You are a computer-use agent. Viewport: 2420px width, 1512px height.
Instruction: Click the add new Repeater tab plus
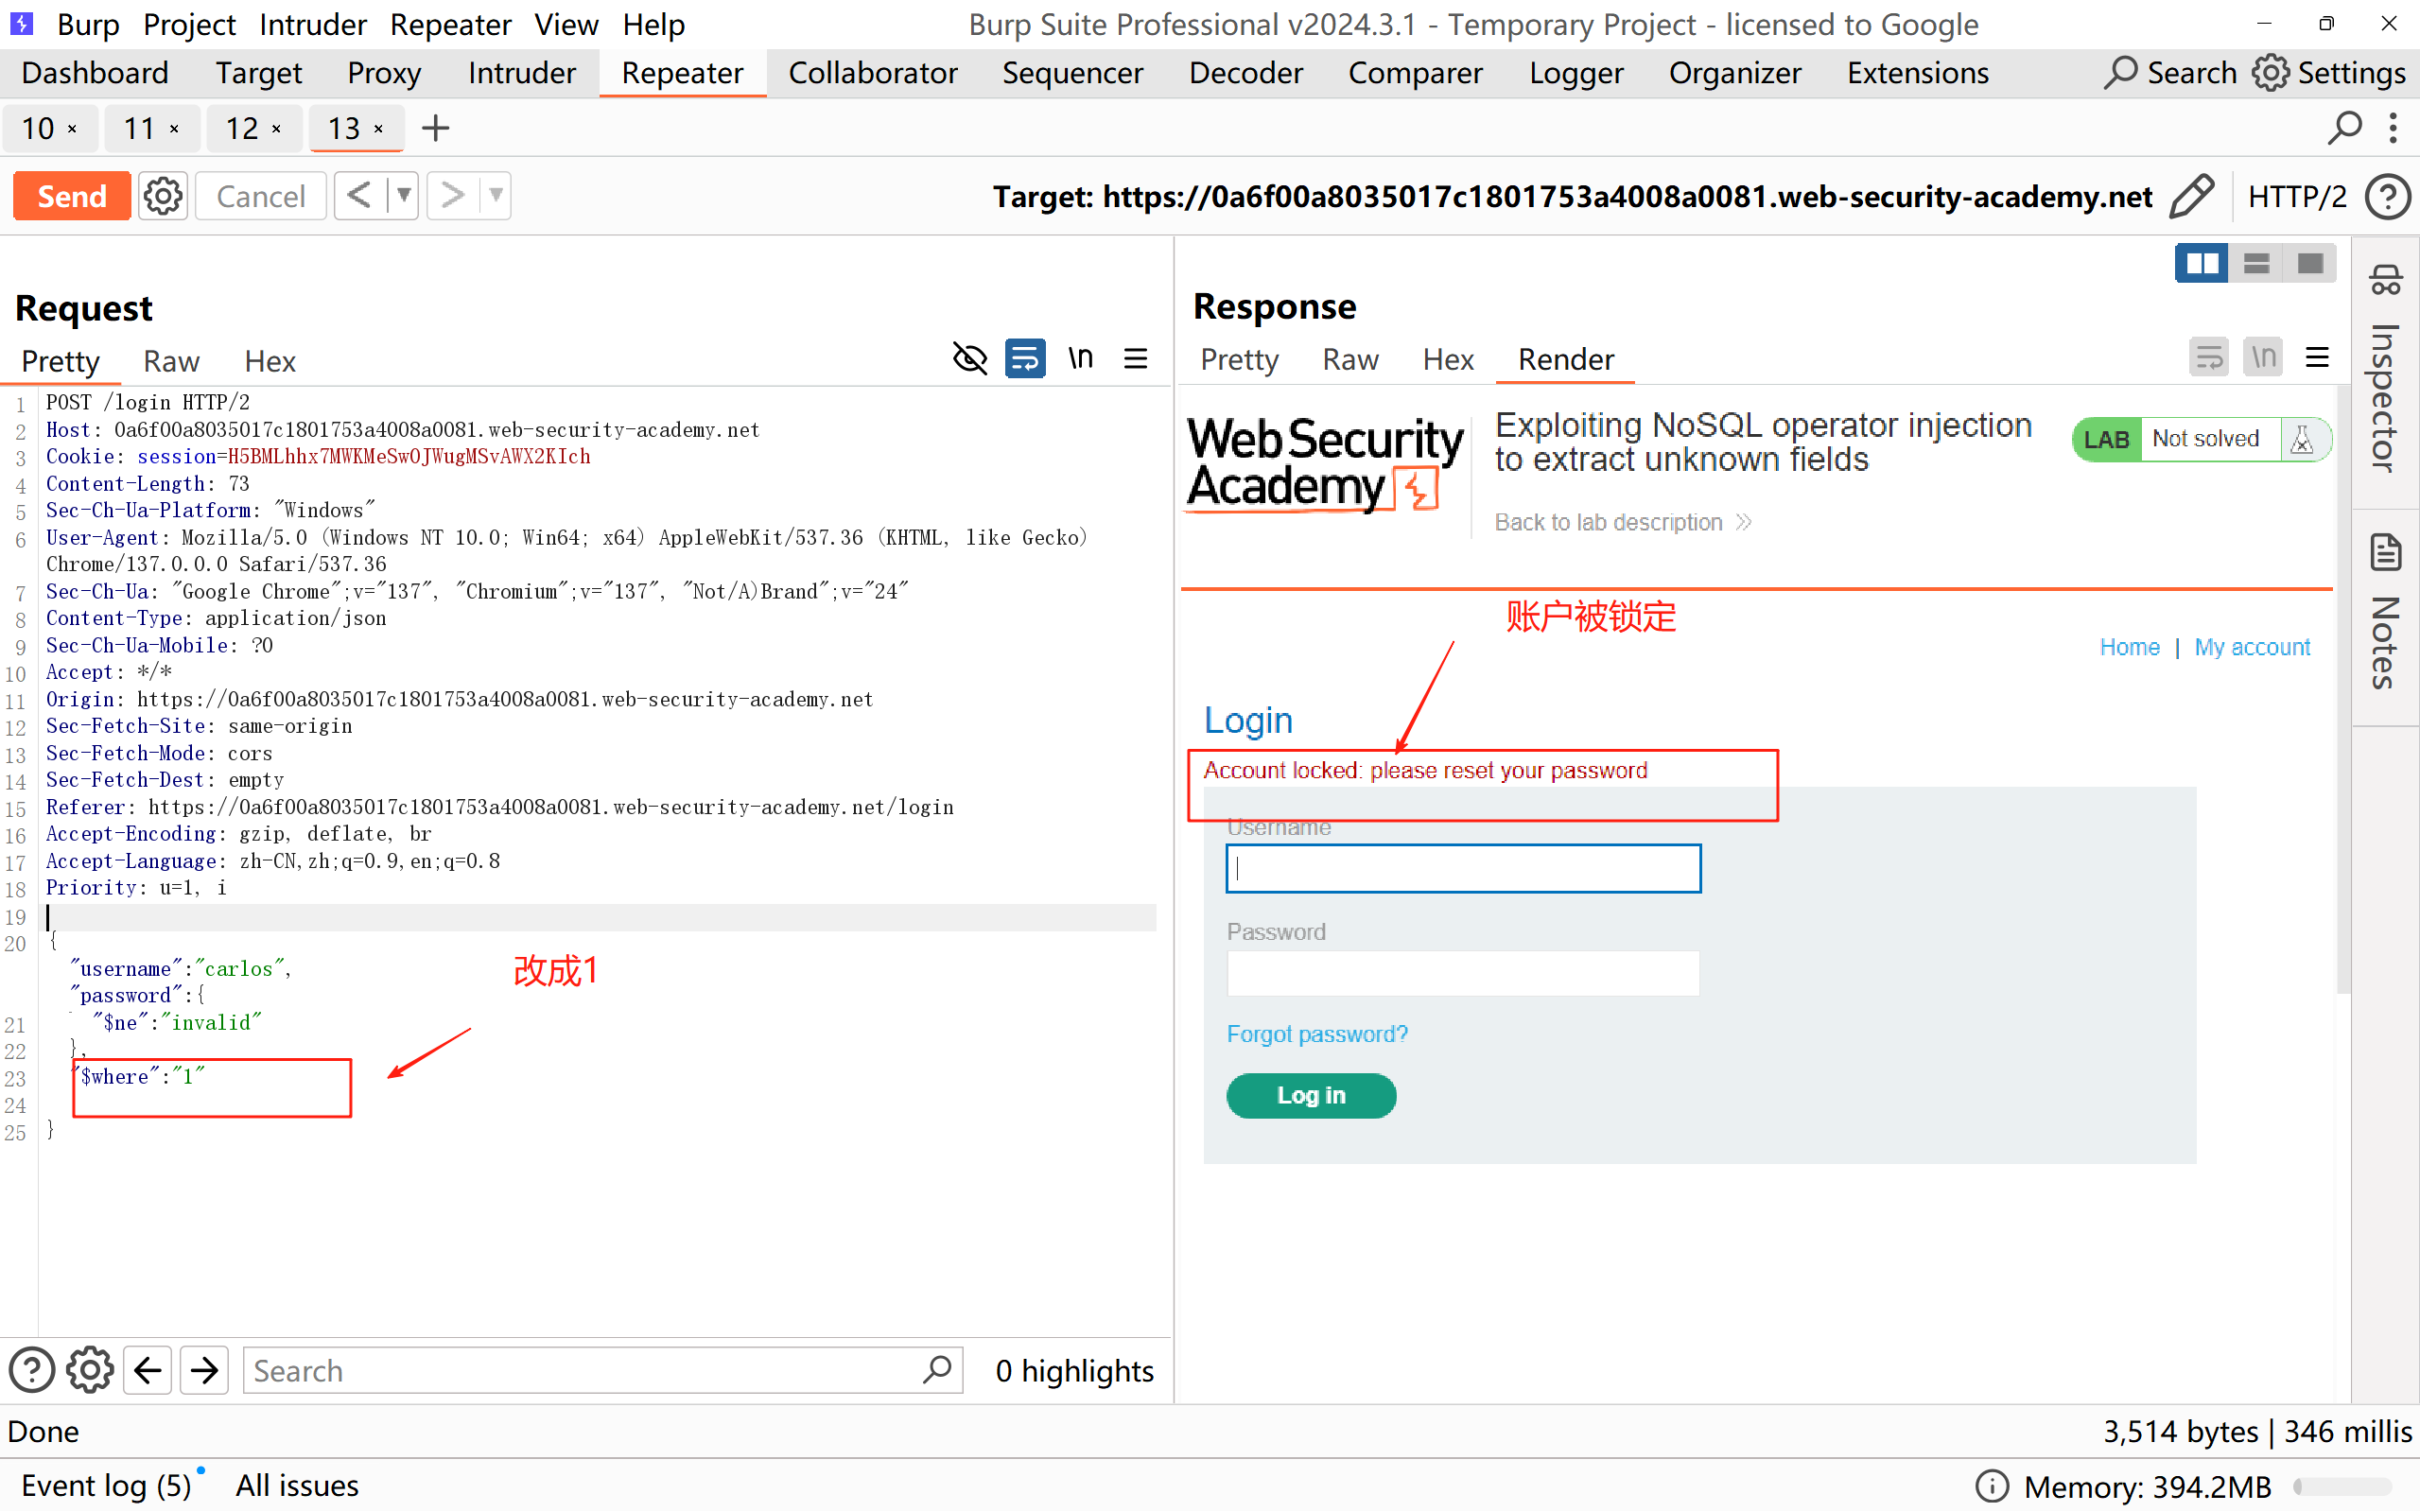pyautogui.click(x=435, y=128)
